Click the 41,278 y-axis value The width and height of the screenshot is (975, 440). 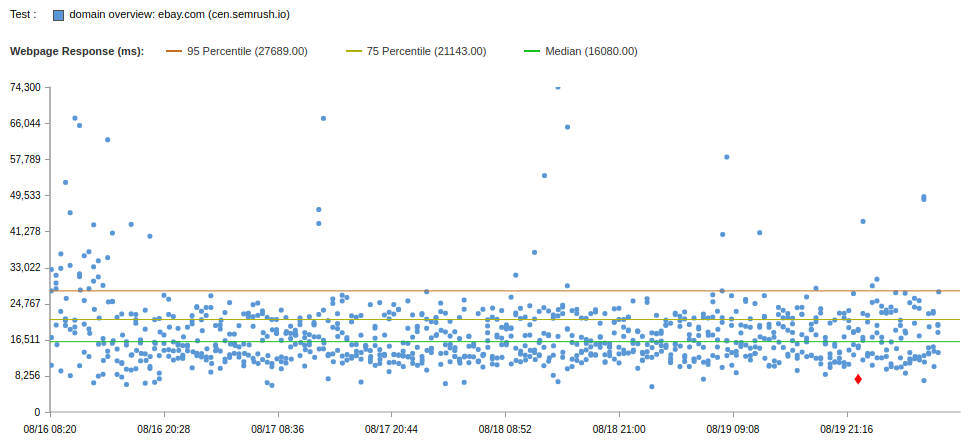tap(25, 231)
